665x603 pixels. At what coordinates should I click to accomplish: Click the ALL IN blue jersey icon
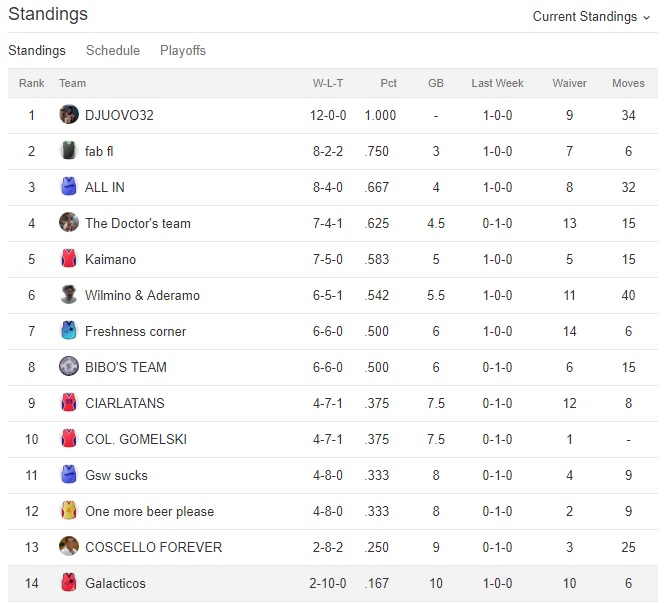tap(68, 187)
